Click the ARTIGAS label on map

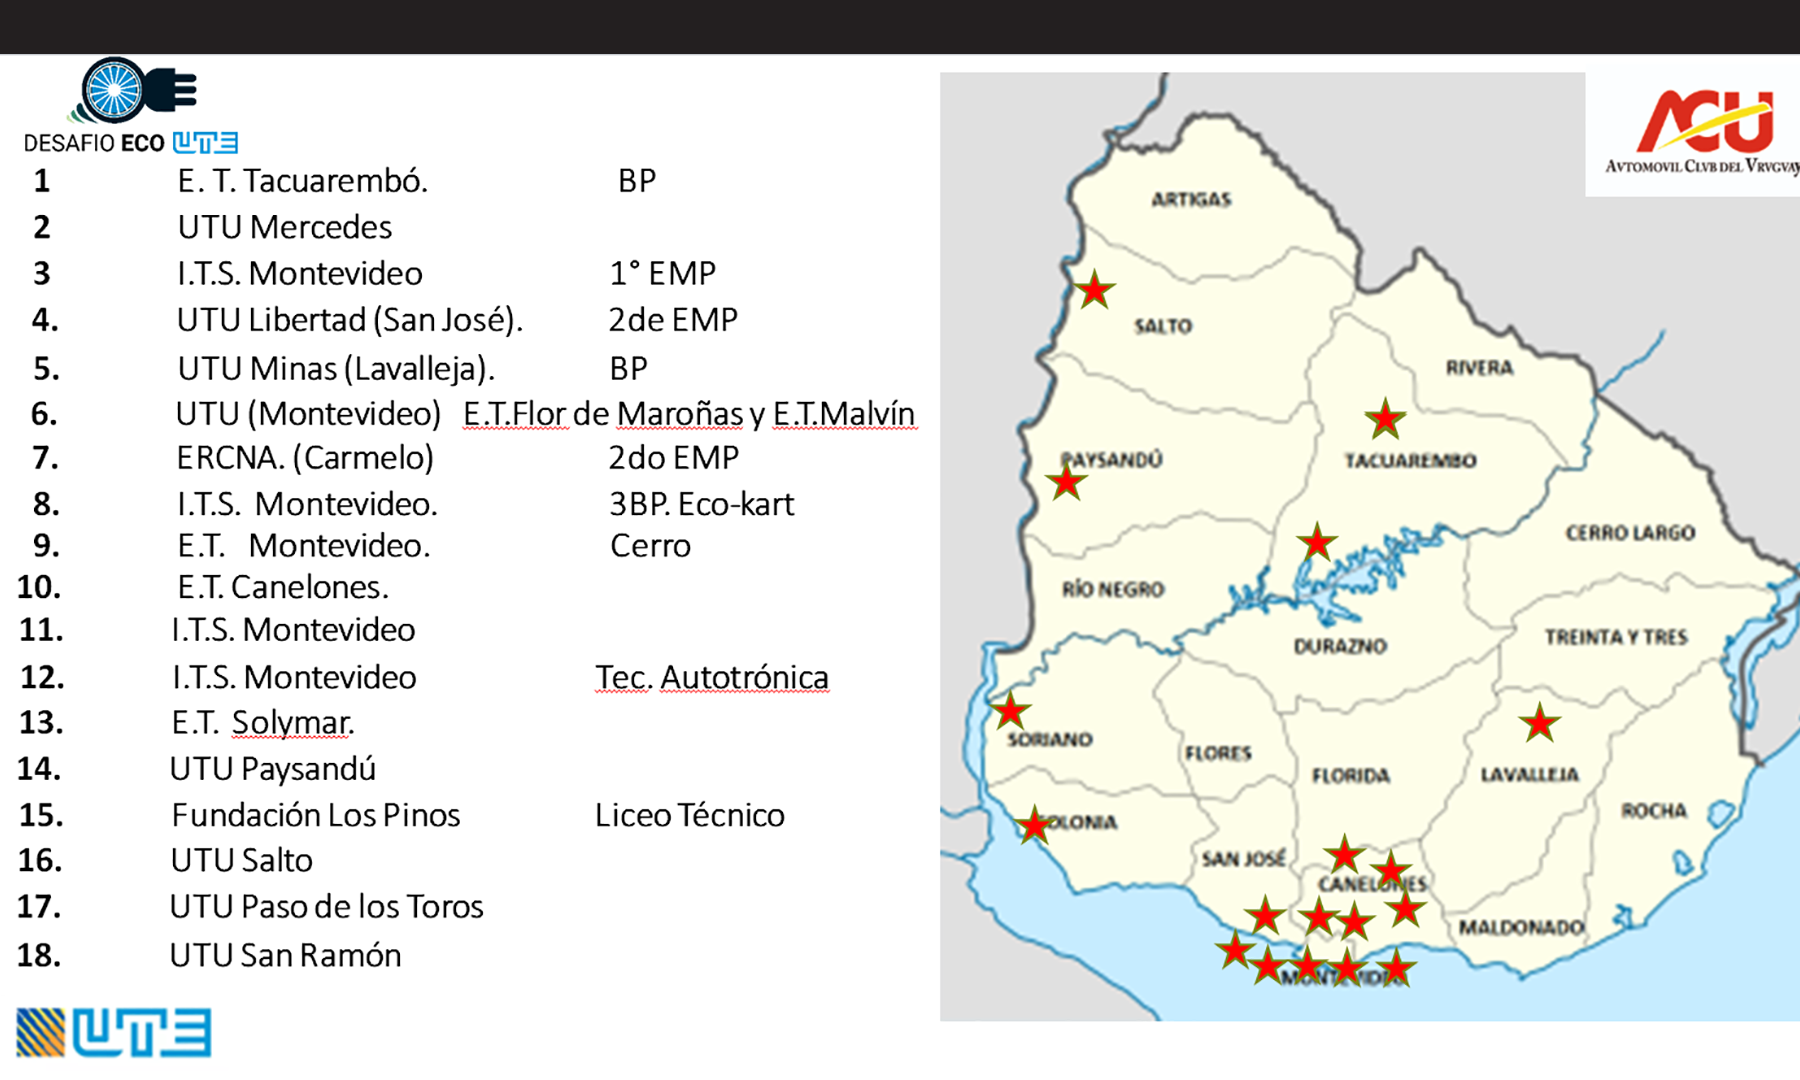[x=1191, y=199]
